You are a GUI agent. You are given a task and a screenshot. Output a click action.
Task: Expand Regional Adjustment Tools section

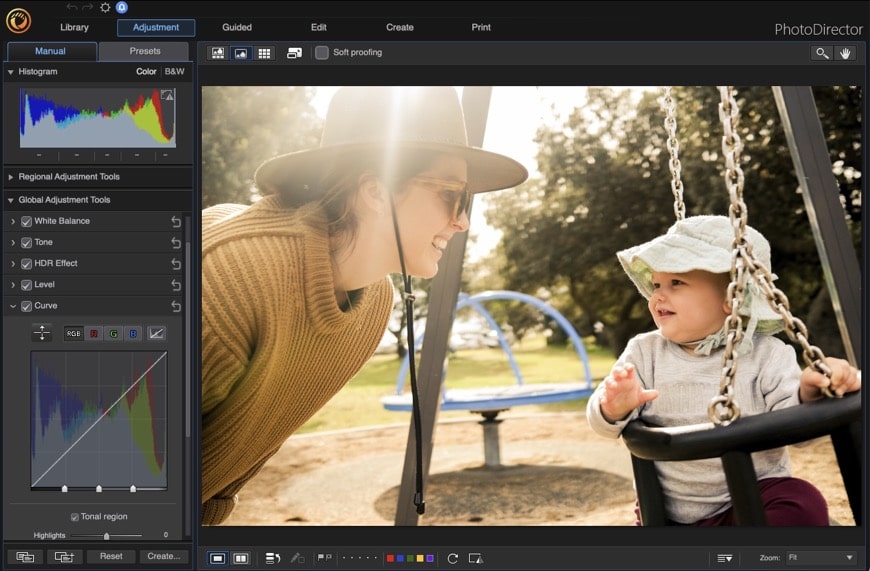pos(11,177)
